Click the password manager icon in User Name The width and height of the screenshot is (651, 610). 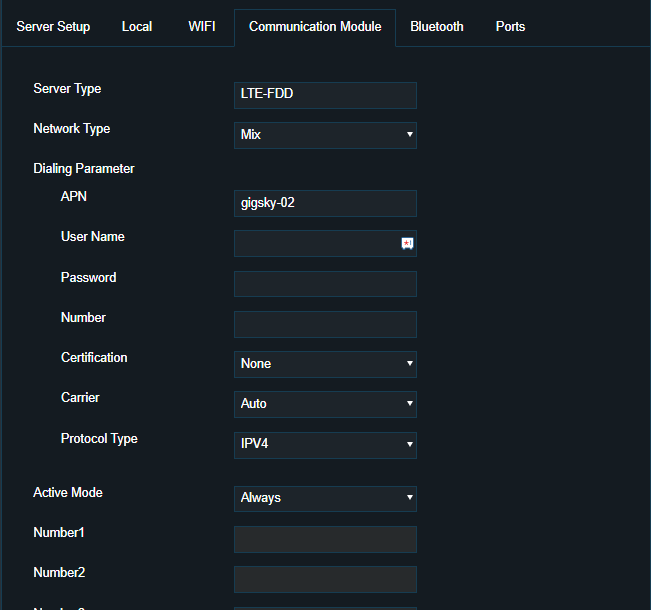click(407, 243)
